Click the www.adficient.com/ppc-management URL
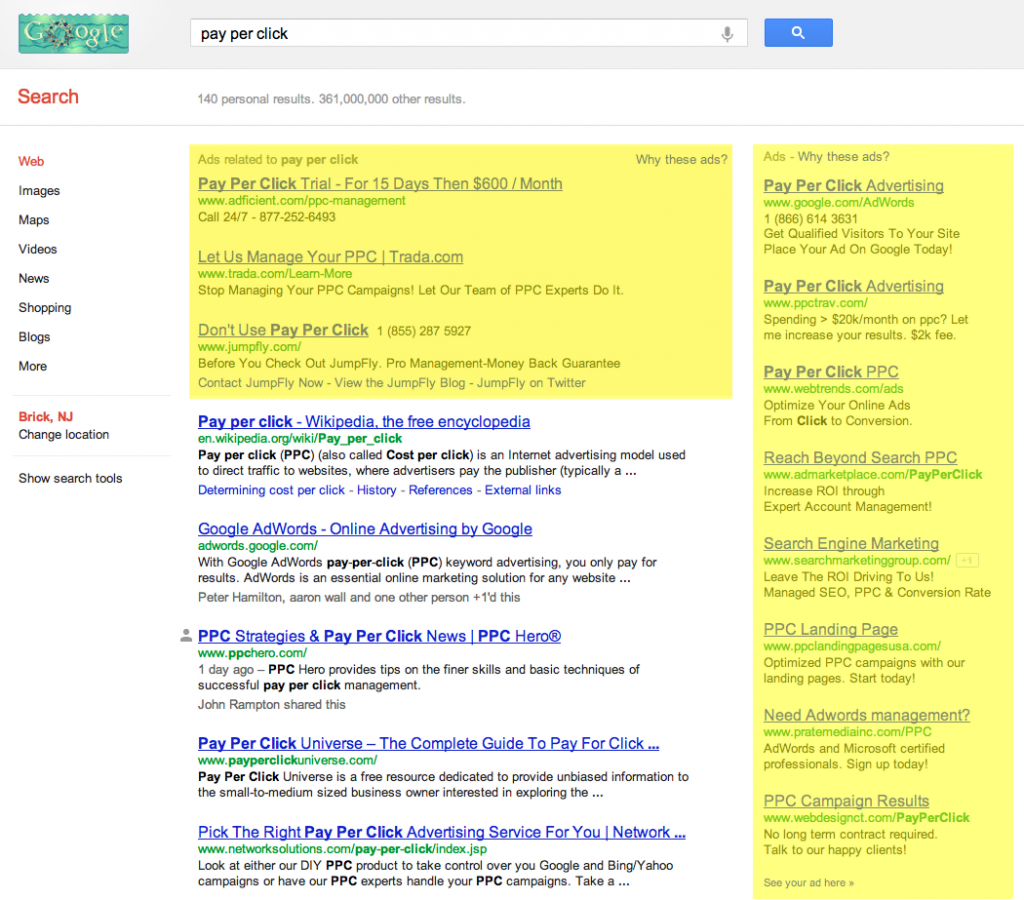This screenshot has width=1024, height=900. pyautogui.click(x=302, y=201)
